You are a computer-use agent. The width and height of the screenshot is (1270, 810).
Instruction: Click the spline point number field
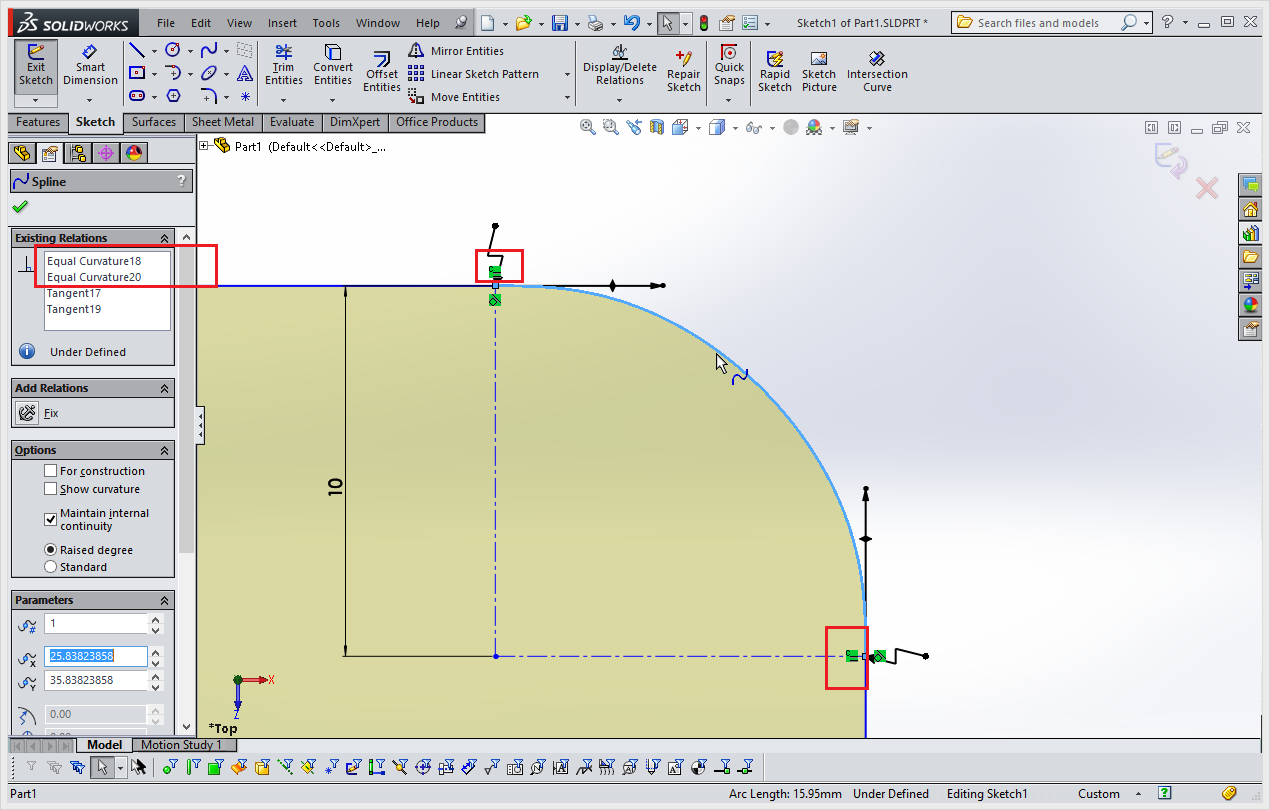click(x=96, y=623)
